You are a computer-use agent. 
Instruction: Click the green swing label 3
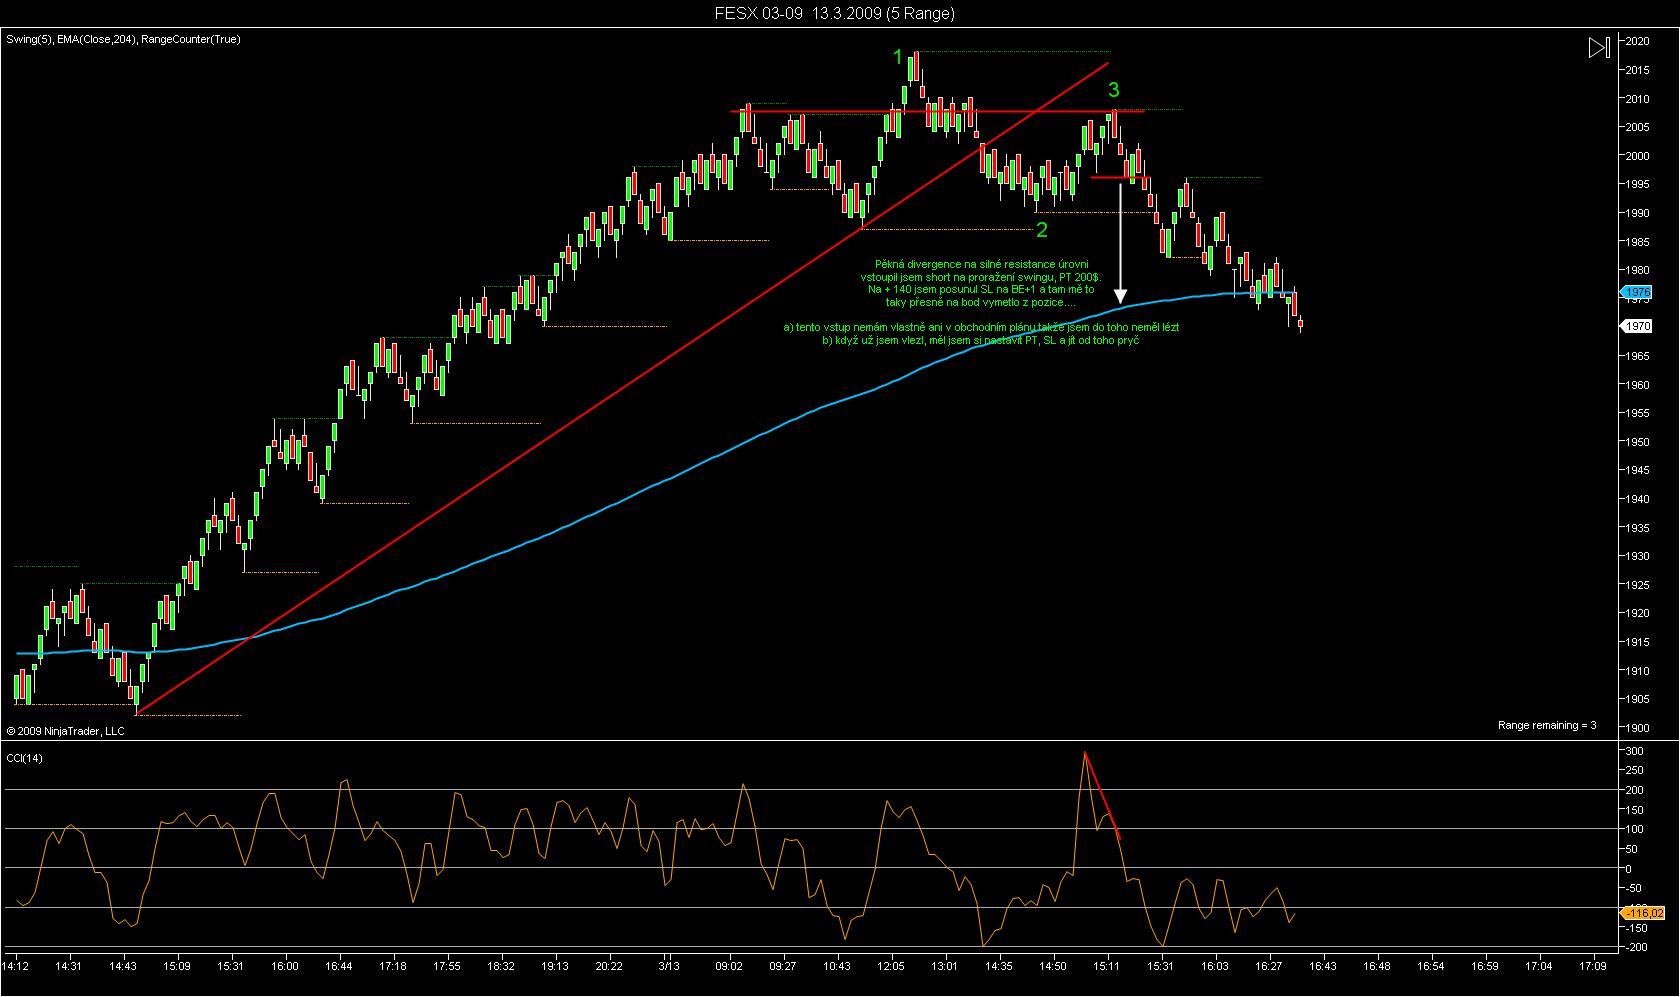point(1114,90)
